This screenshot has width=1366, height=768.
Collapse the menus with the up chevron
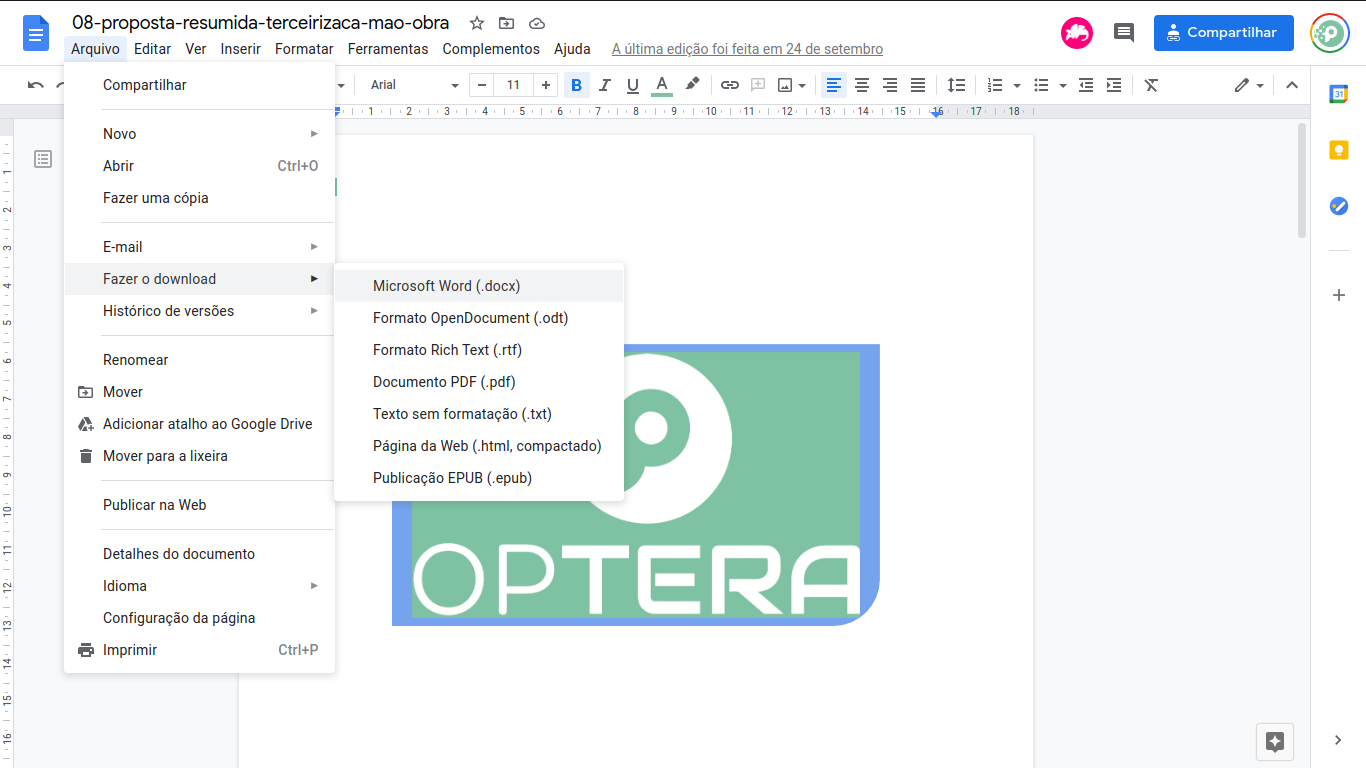[x=1292, y=85]
